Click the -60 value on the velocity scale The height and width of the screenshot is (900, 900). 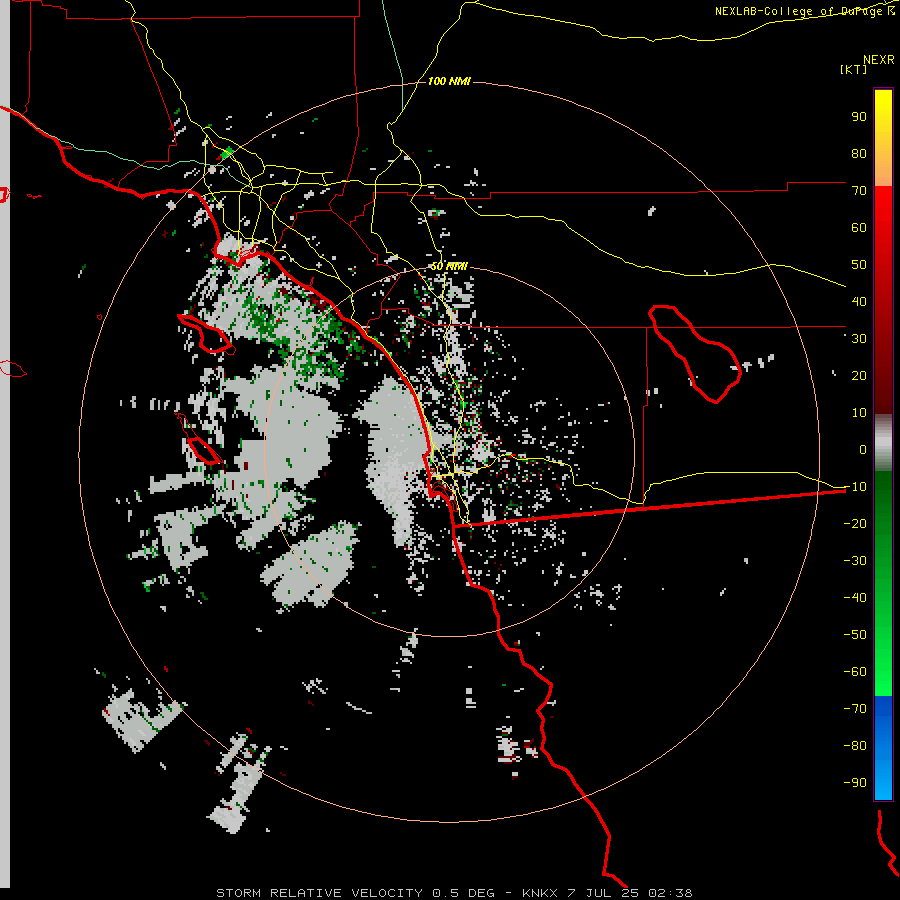(855, 672)
